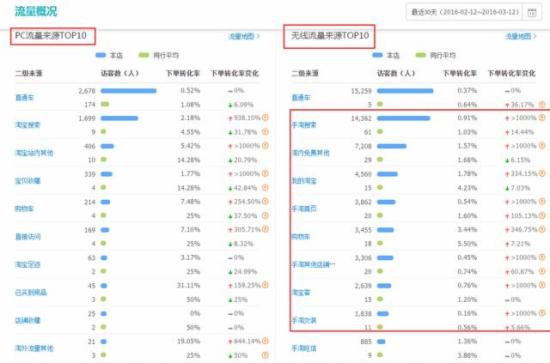Screen dimensions: 550x363
Task: Open 淘内免费其他 source link
Action: click(311, 153)
